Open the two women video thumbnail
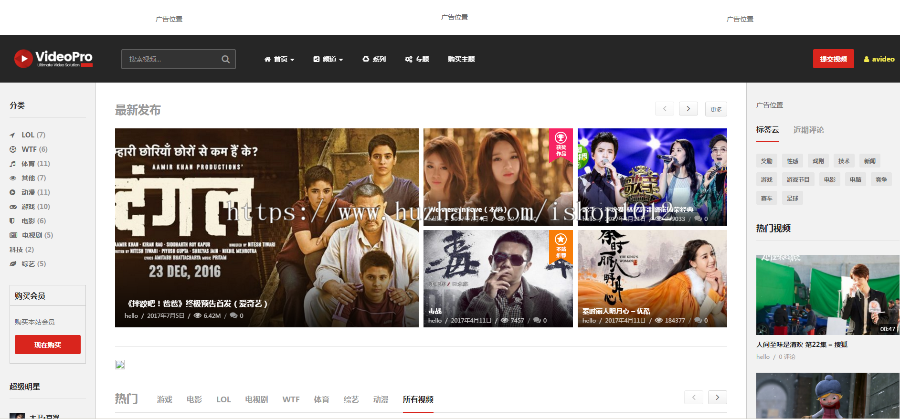 point(498,177)
